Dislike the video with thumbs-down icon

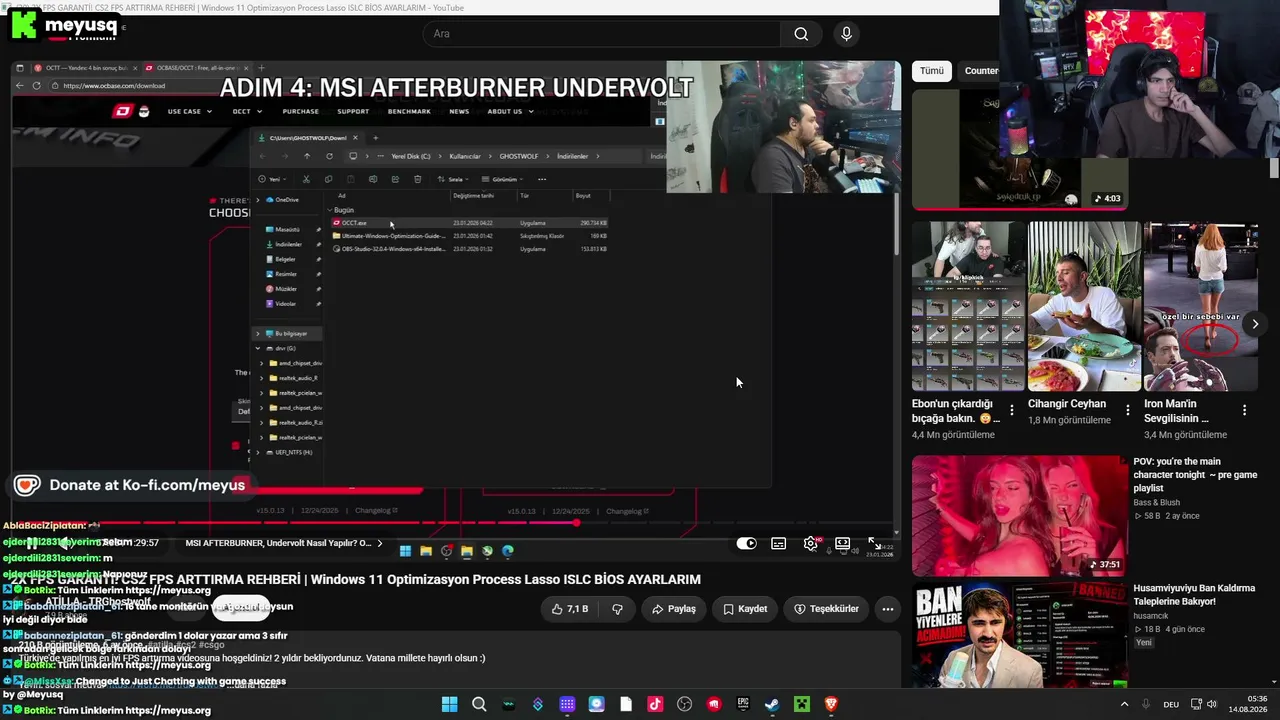[617, 609]
